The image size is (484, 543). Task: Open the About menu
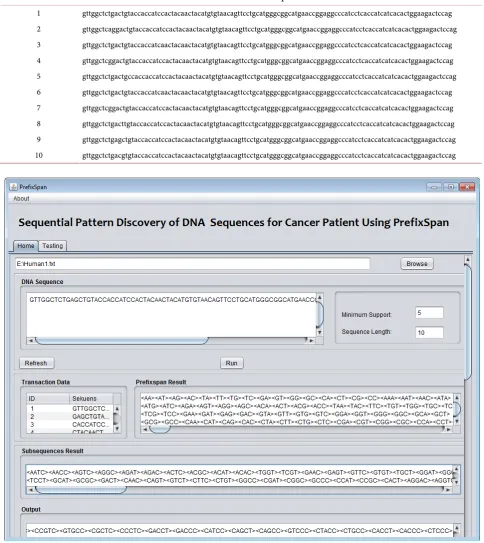(x=21, y=198)
